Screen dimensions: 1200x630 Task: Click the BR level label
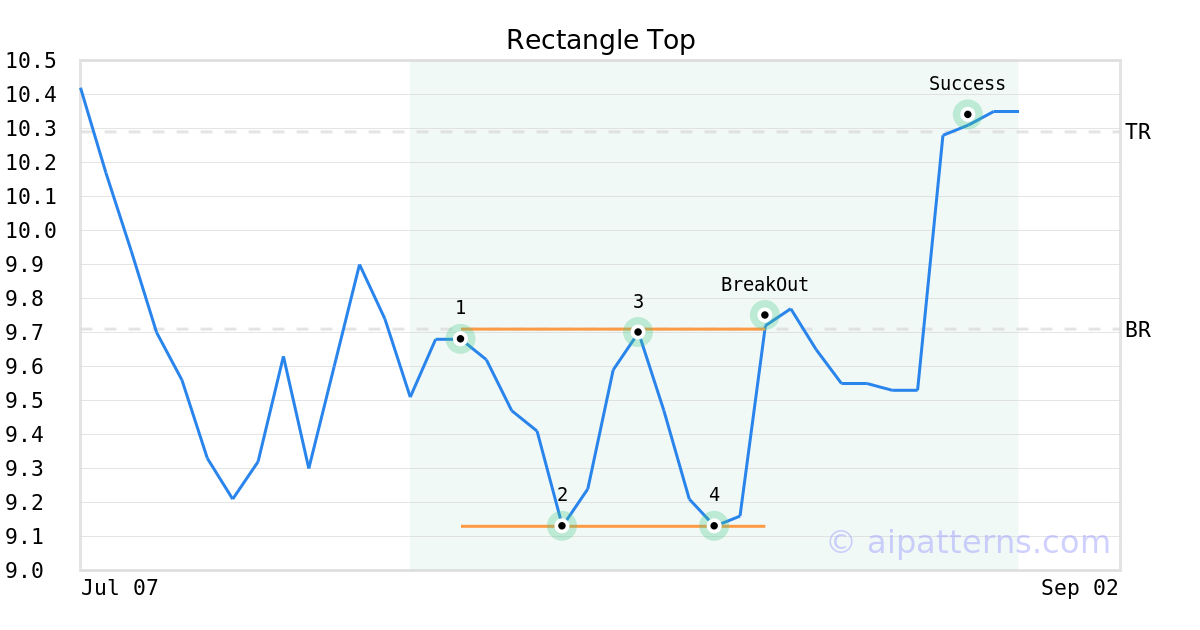[x=1138, y=330]
